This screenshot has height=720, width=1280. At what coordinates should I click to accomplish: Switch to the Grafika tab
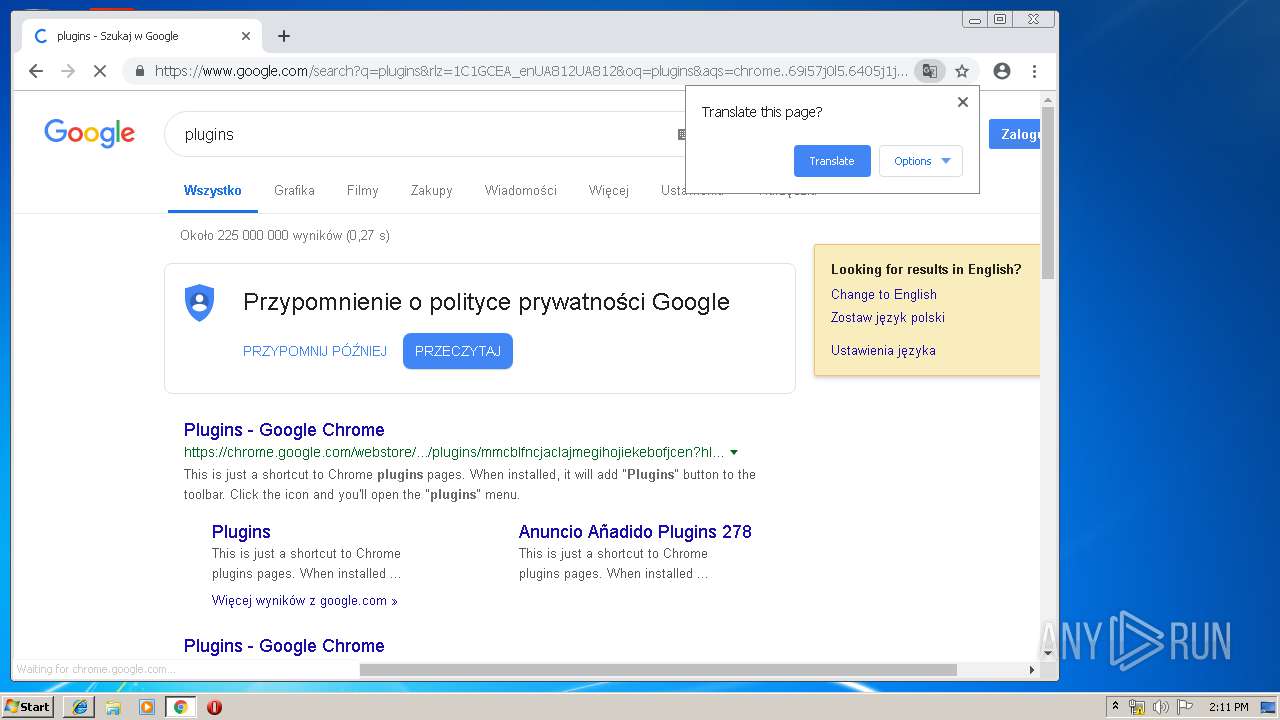(x=294, y=190)
